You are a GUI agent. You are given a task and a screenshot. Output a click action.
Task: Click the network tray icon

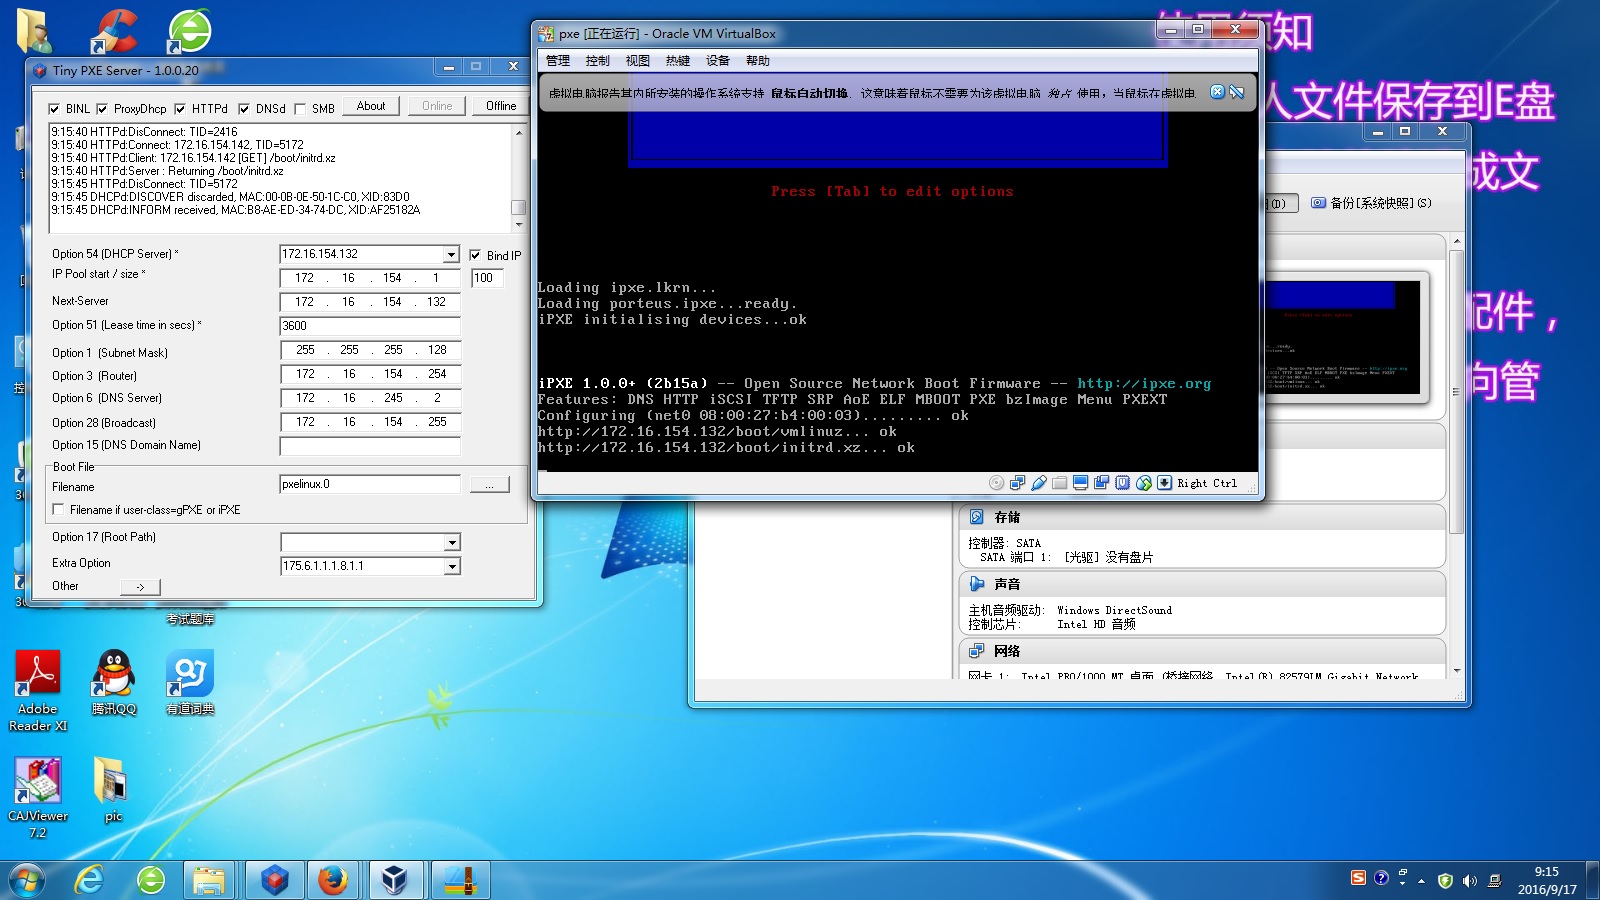coord(1494,880)
